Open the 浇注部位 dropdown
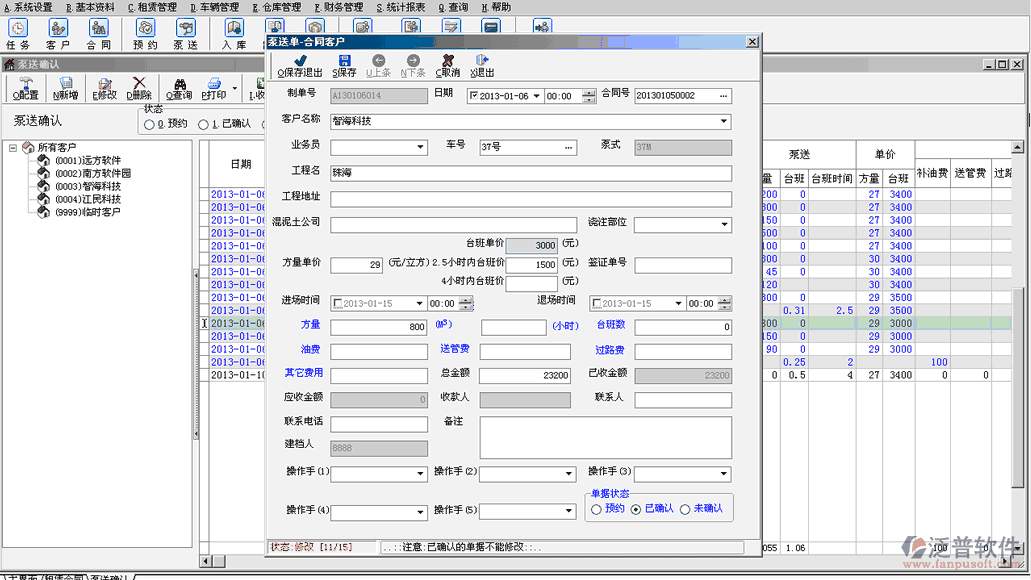This screenshot has width=1031, height=580. 724,225
